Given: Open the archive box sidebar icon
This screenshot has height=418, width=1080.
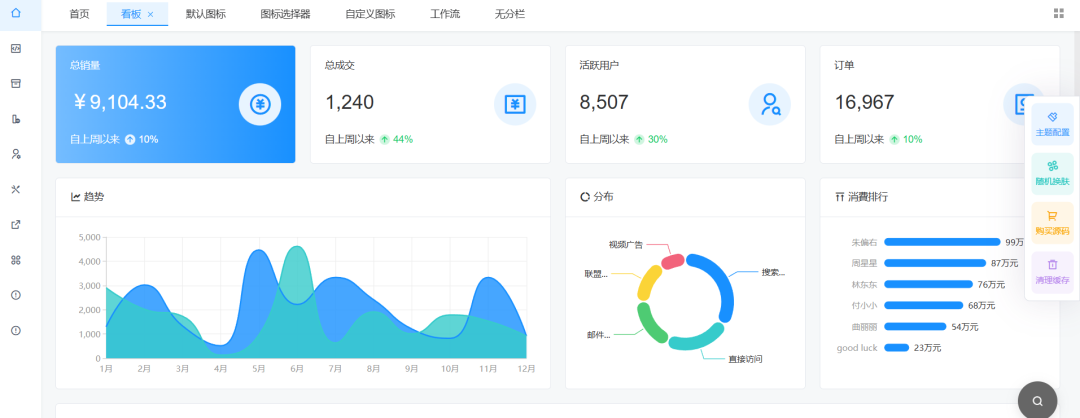Looking at the screenshot, I should 16,83.
